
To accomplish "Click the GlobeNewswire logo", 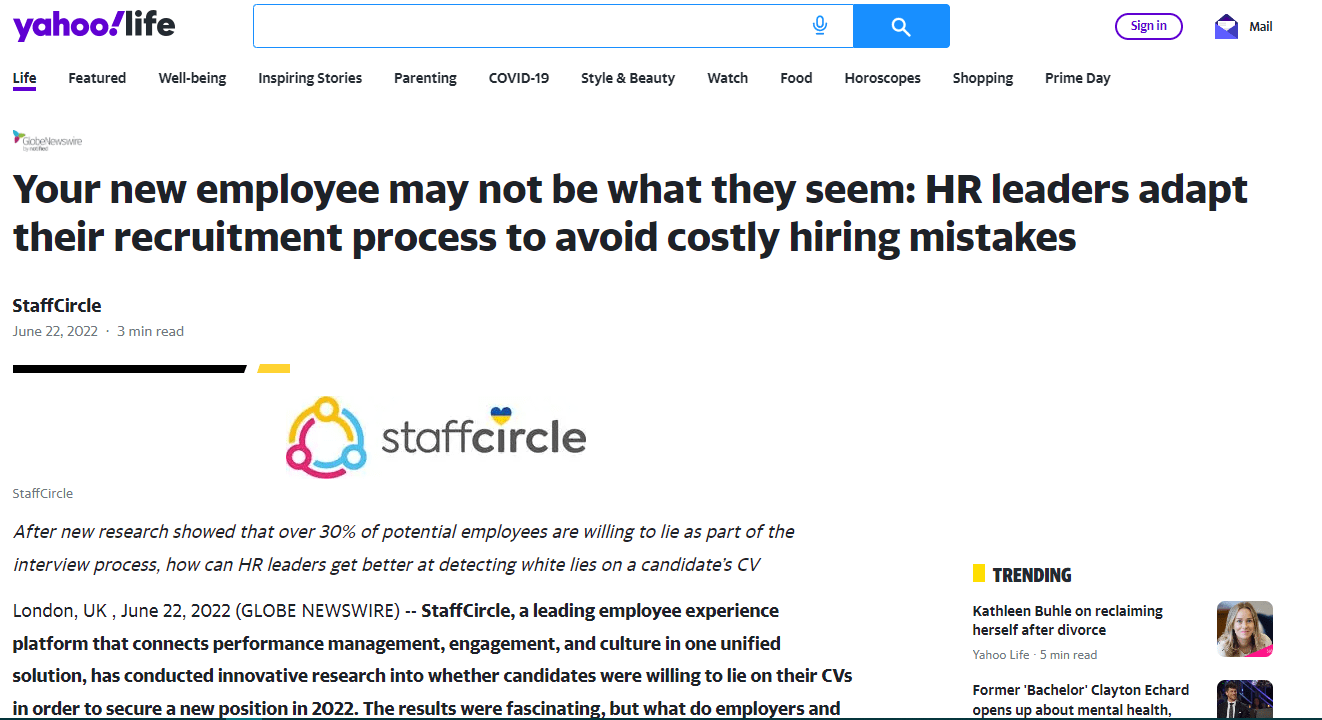I will click(x=47, y=140).
